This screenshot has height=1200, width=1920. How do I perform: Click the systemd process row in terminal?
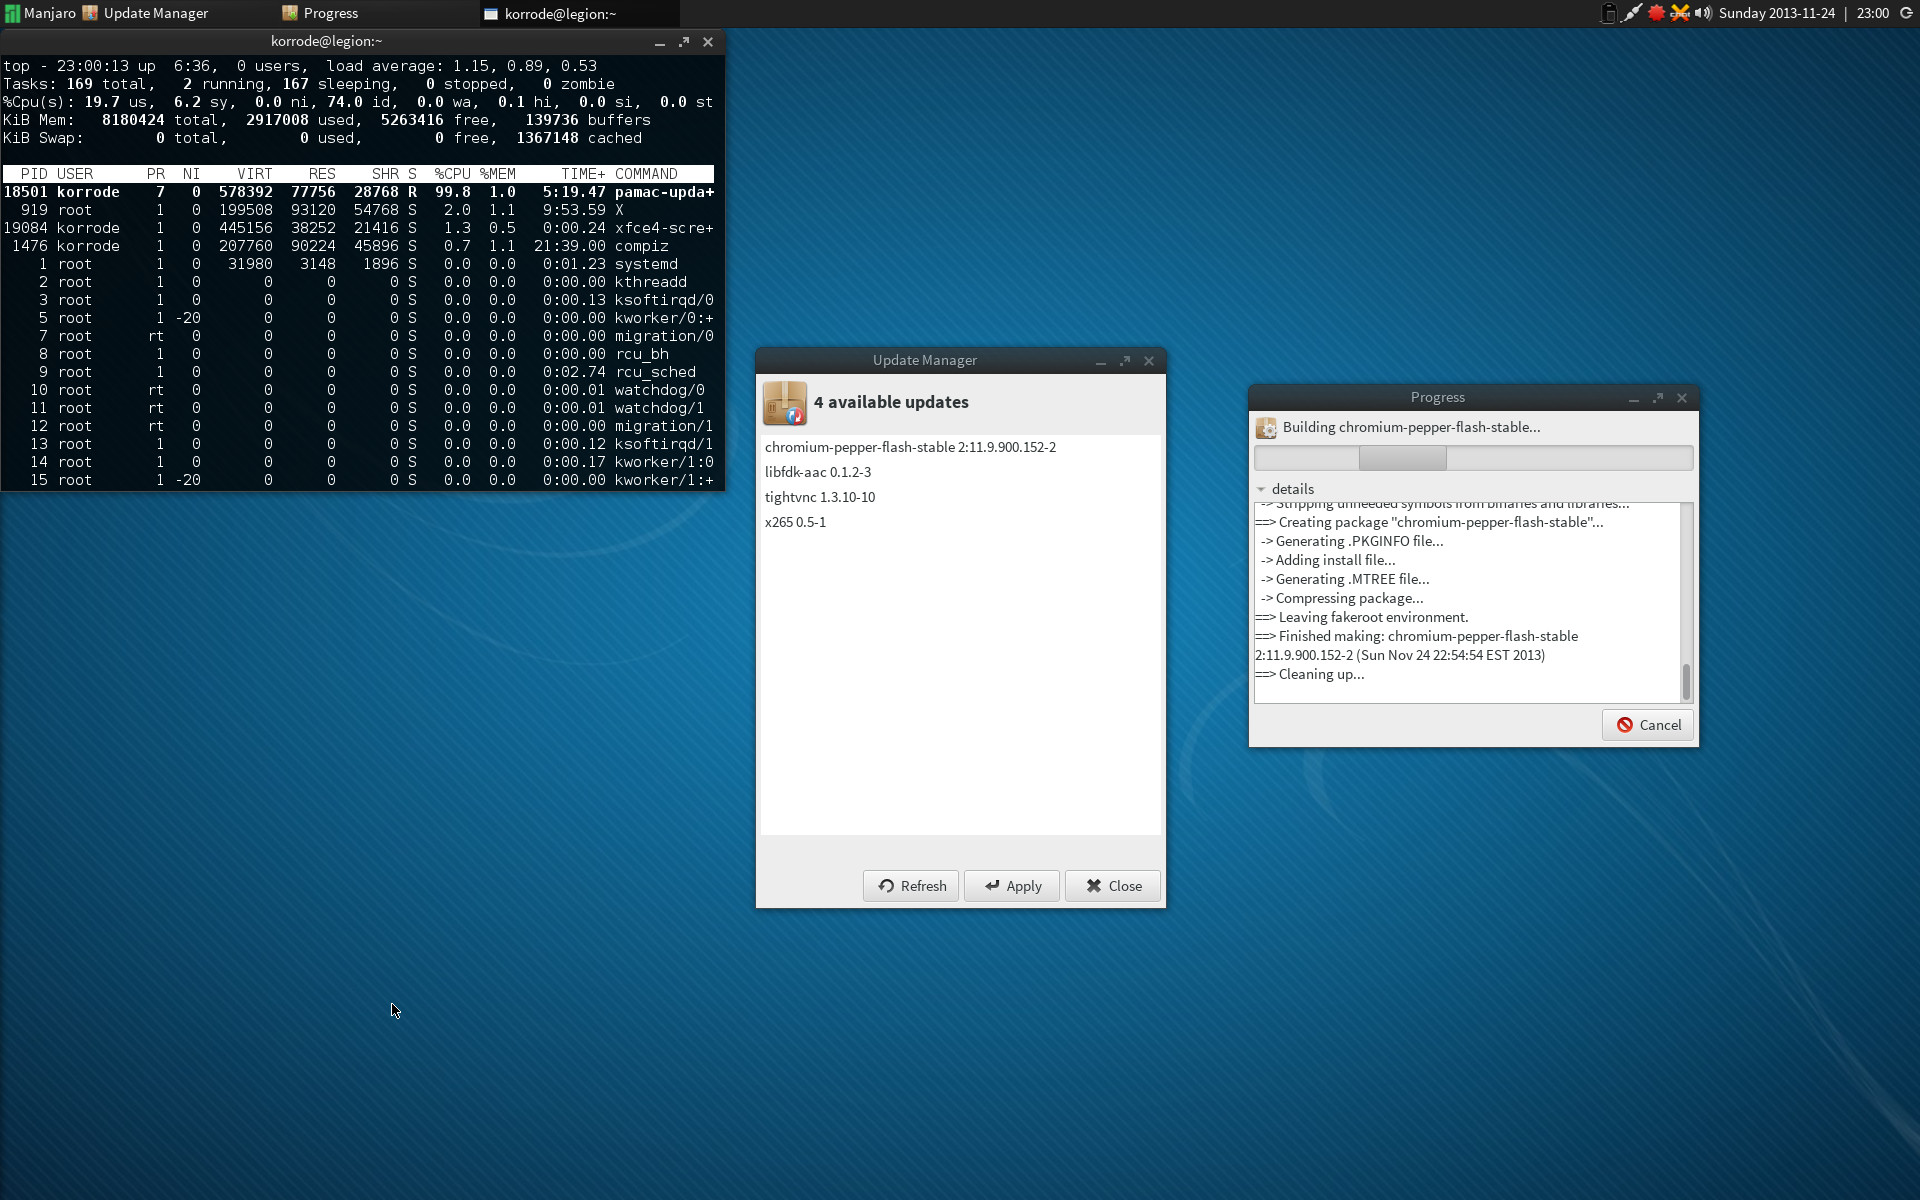tap(359, 264)
